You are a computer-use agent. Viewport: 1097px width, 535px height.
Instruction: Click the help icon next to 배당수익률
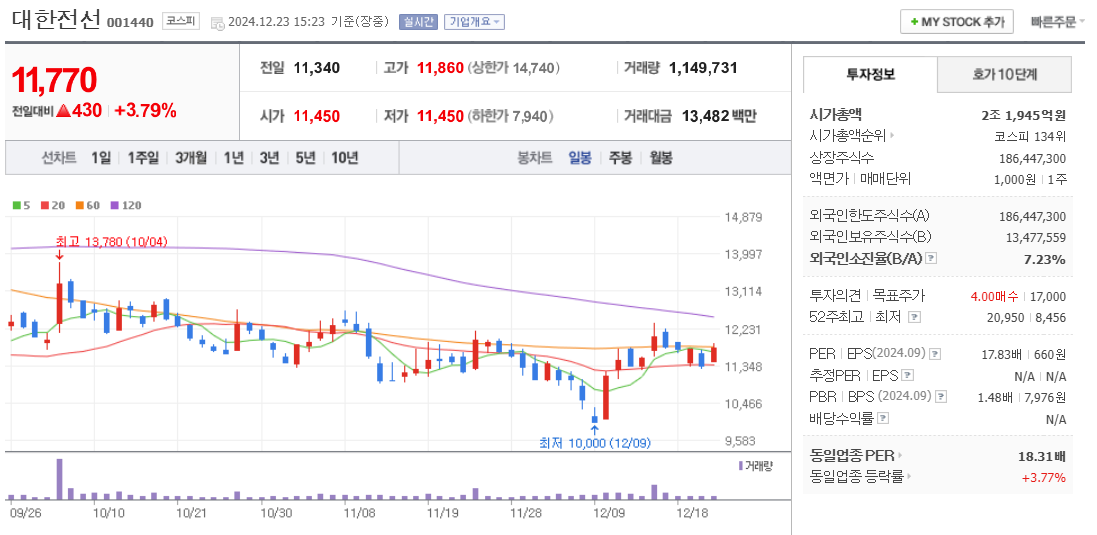[x=884, y=418]
